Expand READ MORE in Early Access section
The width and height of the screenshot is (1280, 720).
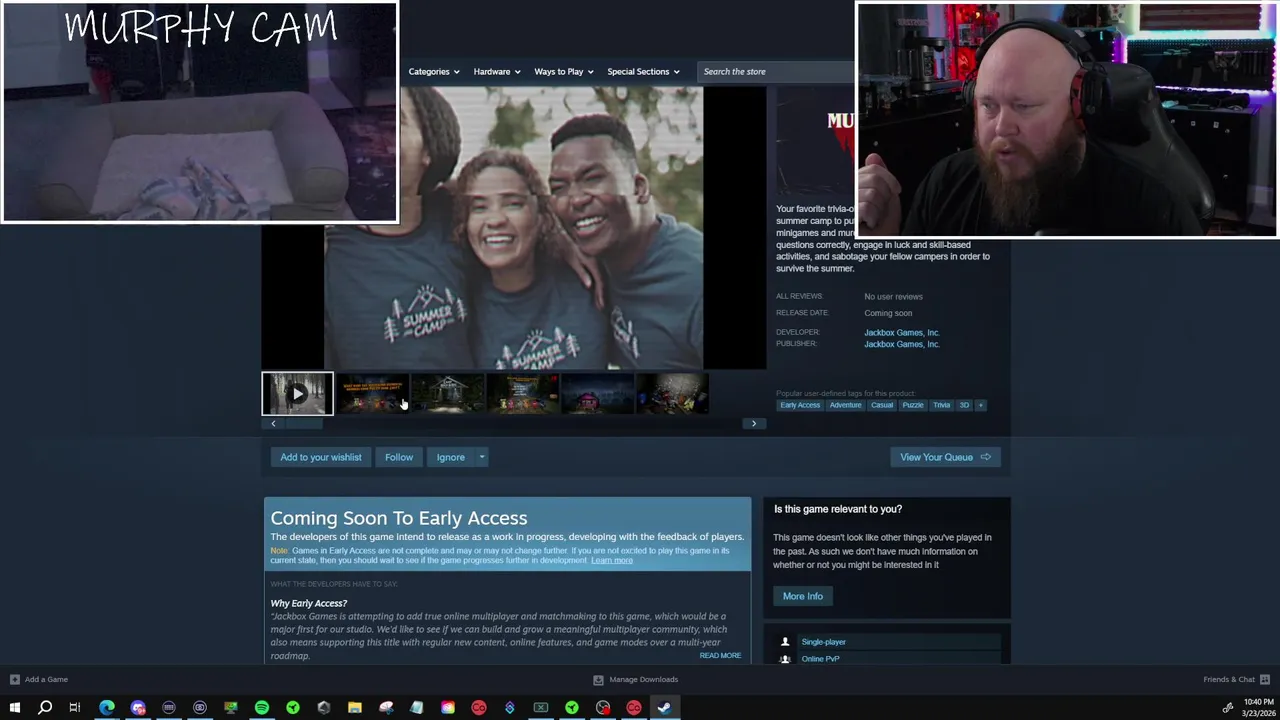tap(720, 656)
